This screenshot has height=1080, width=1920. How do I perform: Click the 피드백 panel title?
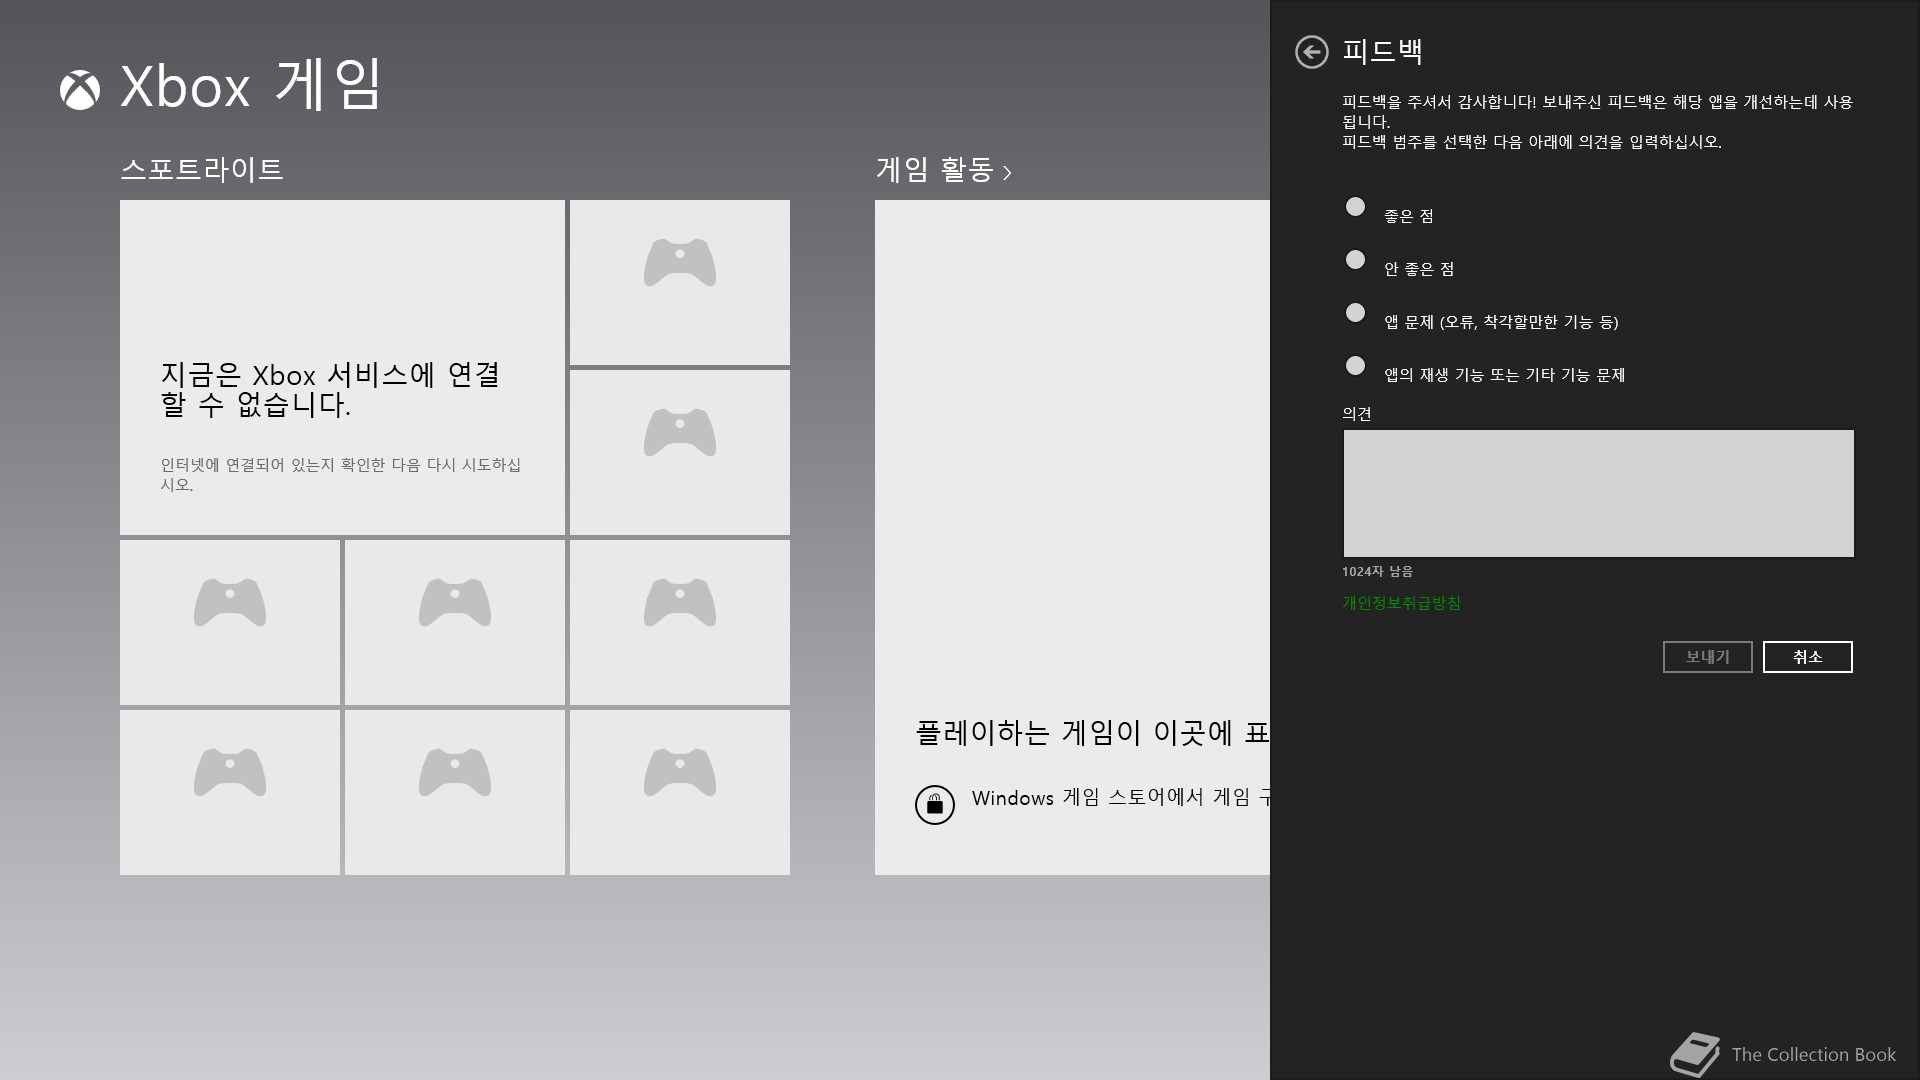coord(1382,52)
